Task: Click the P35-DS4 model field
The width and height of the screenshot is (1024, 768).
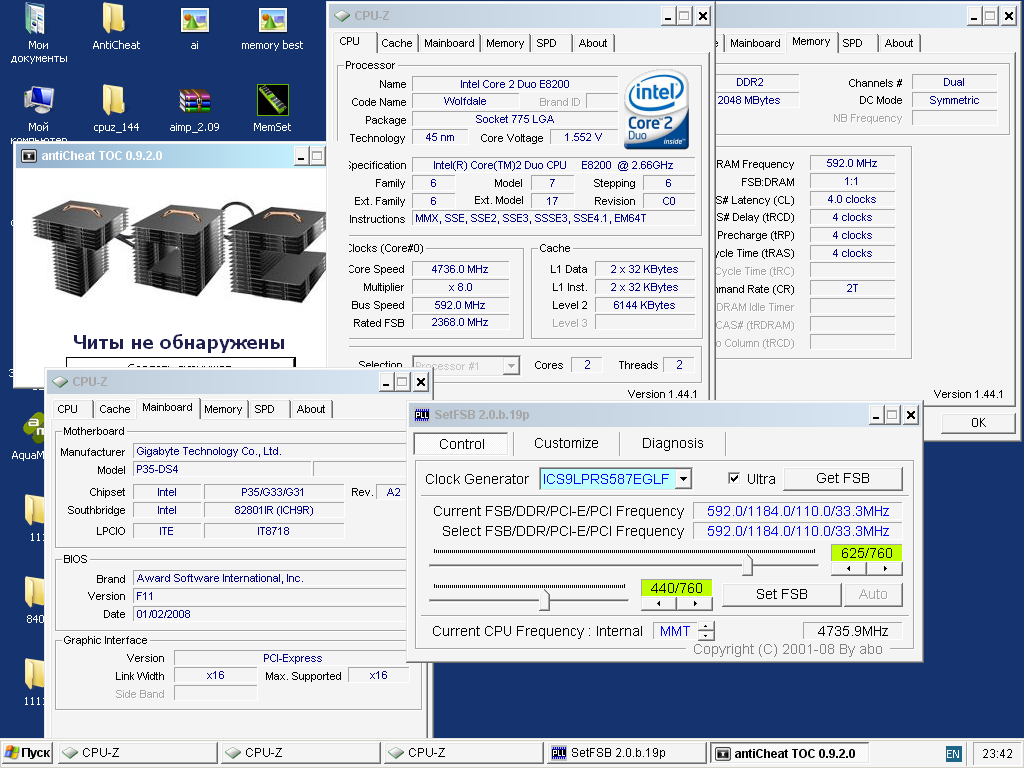Action: pos(222,470)
